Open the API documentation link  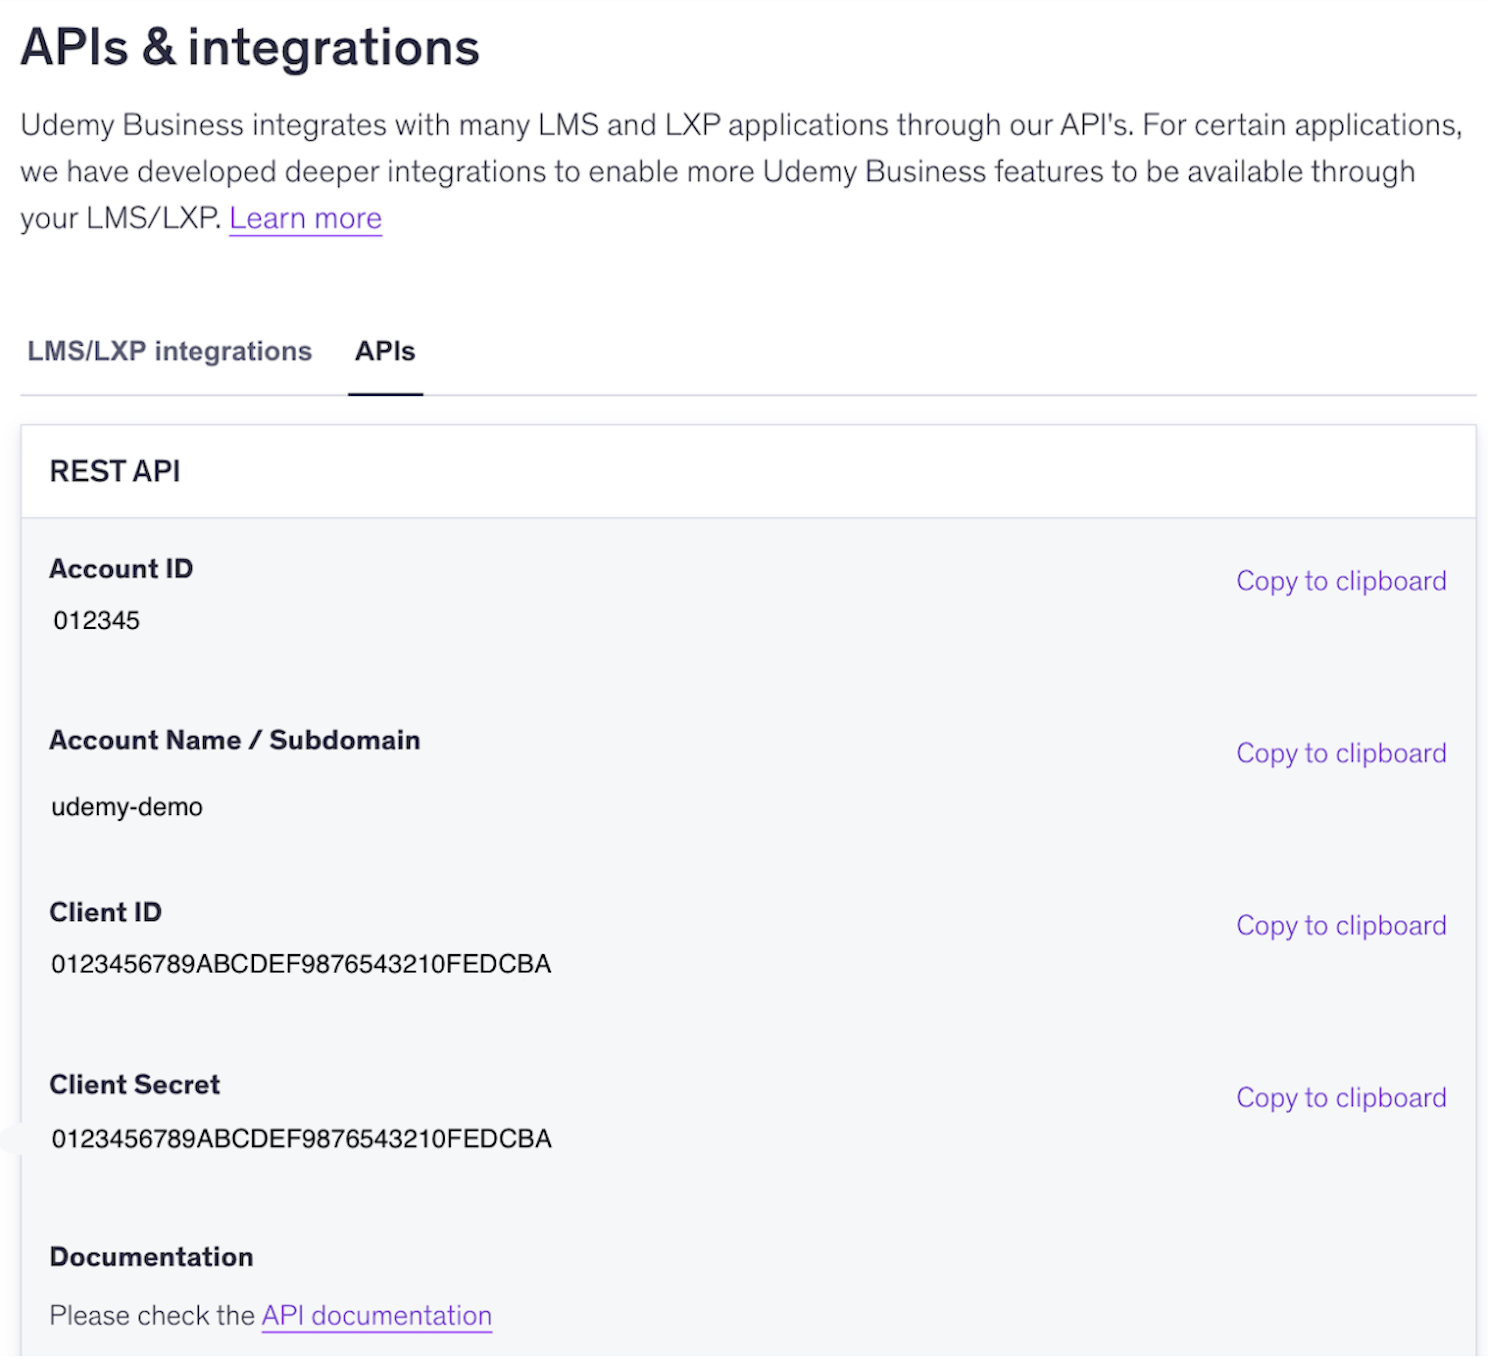[x=376, y=1316]
